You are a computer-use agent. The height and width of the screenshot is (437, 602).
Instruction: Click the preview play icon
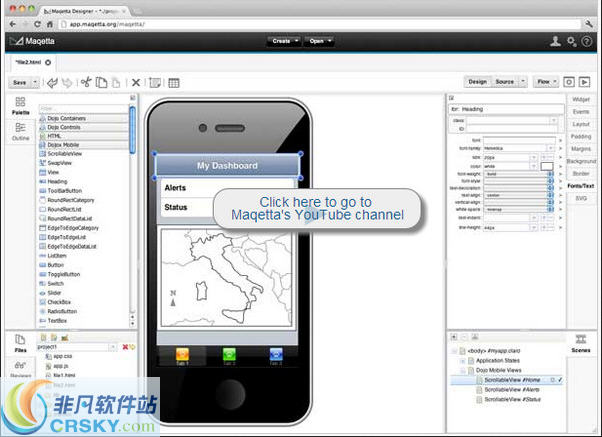pyautogui.click(x=584, y=82)
